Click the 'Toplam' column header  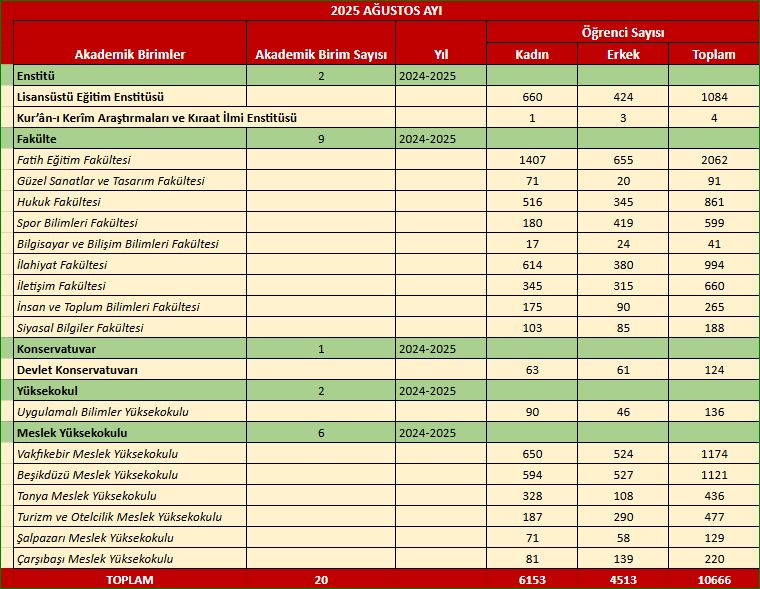pos(714,55)
